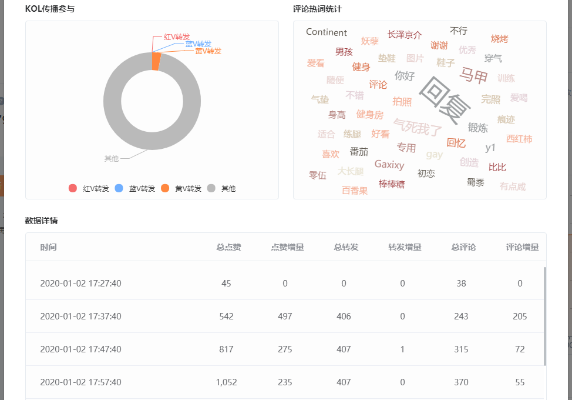Click the word 初恋 in cloud
The width and height of the screenshot is (572, 400).
click(426, 173)
